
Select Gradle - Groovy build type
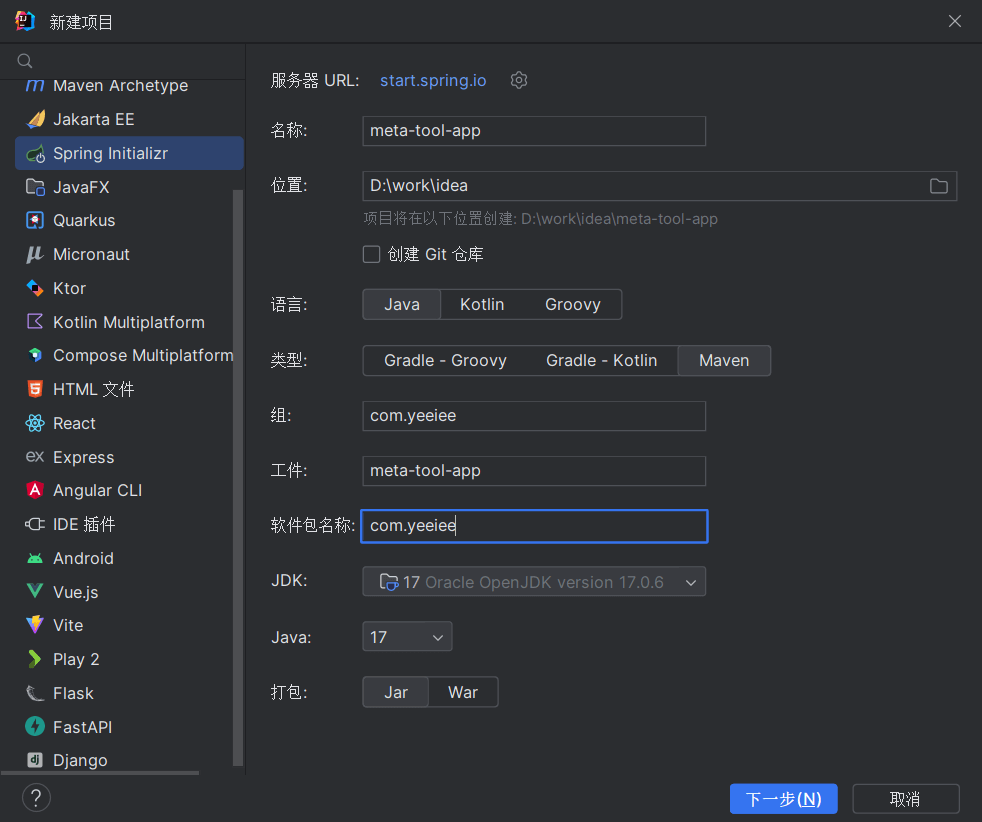click(x=445, y=360)
